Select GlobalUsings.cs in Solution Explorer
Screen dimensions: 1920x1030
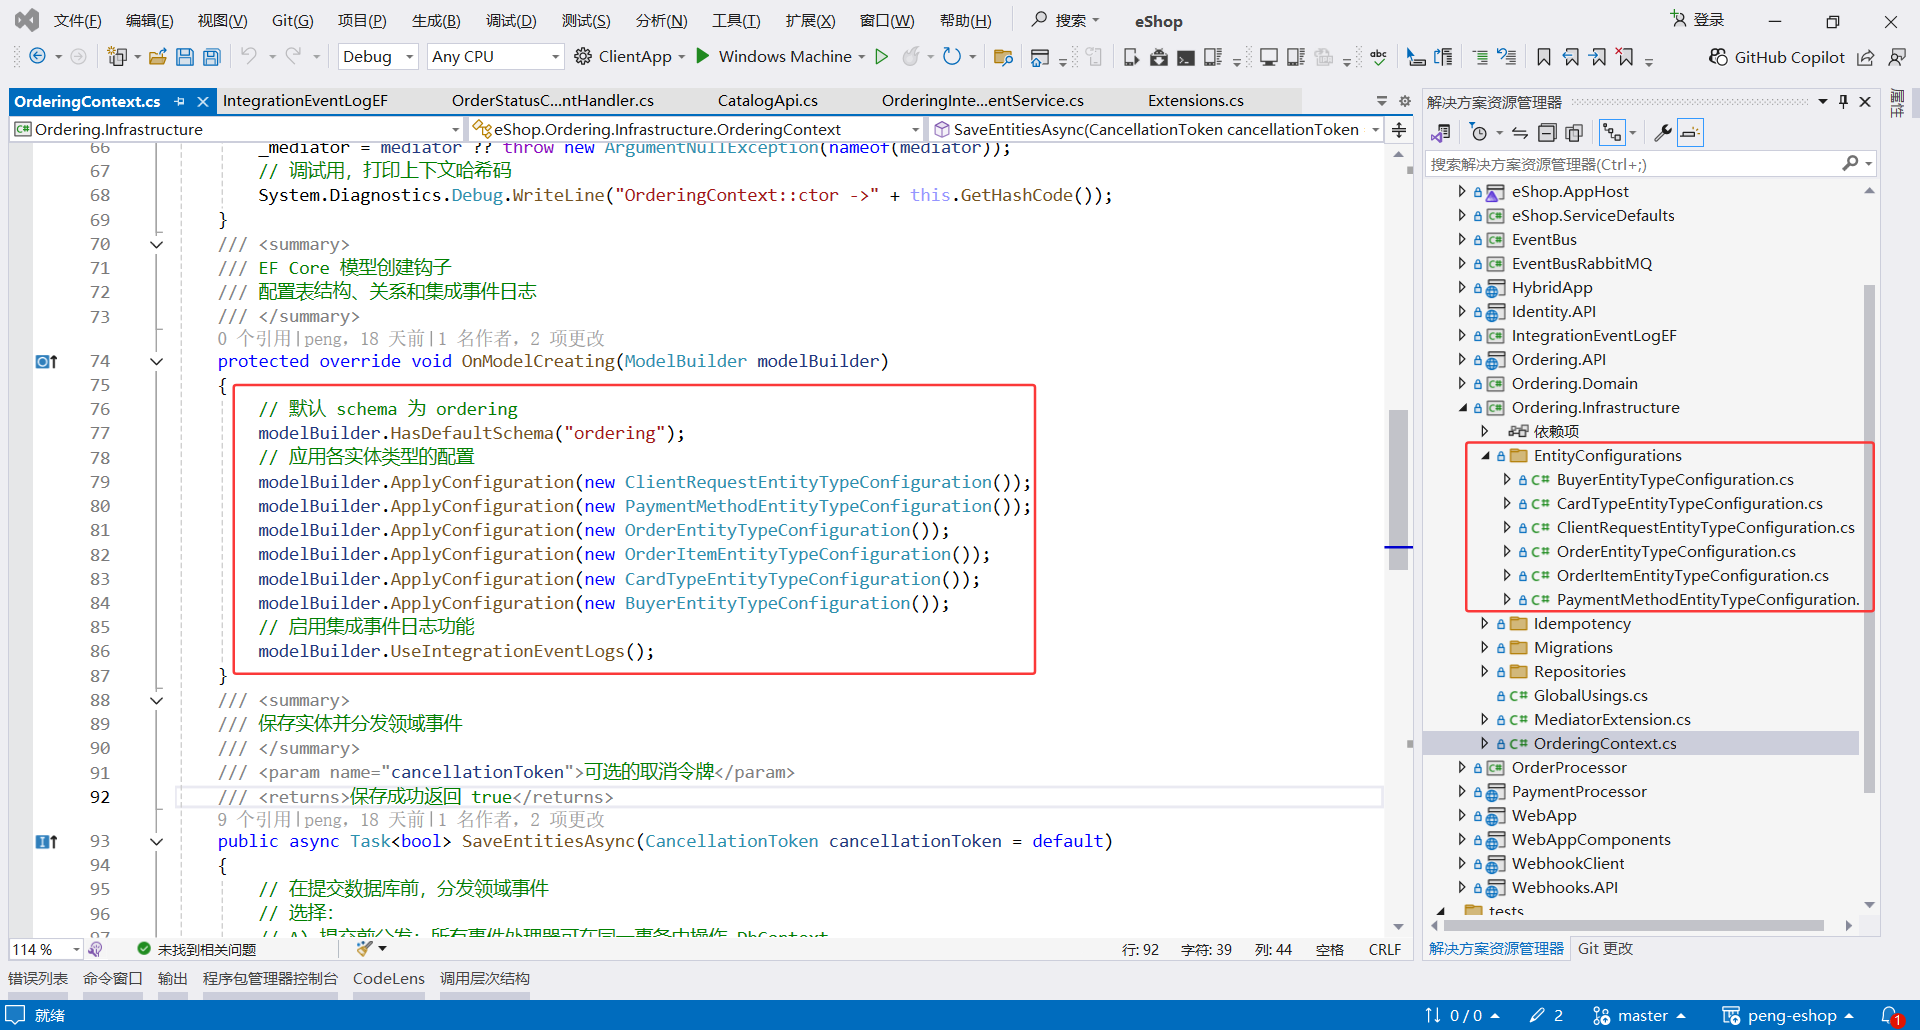(1590, 696)
